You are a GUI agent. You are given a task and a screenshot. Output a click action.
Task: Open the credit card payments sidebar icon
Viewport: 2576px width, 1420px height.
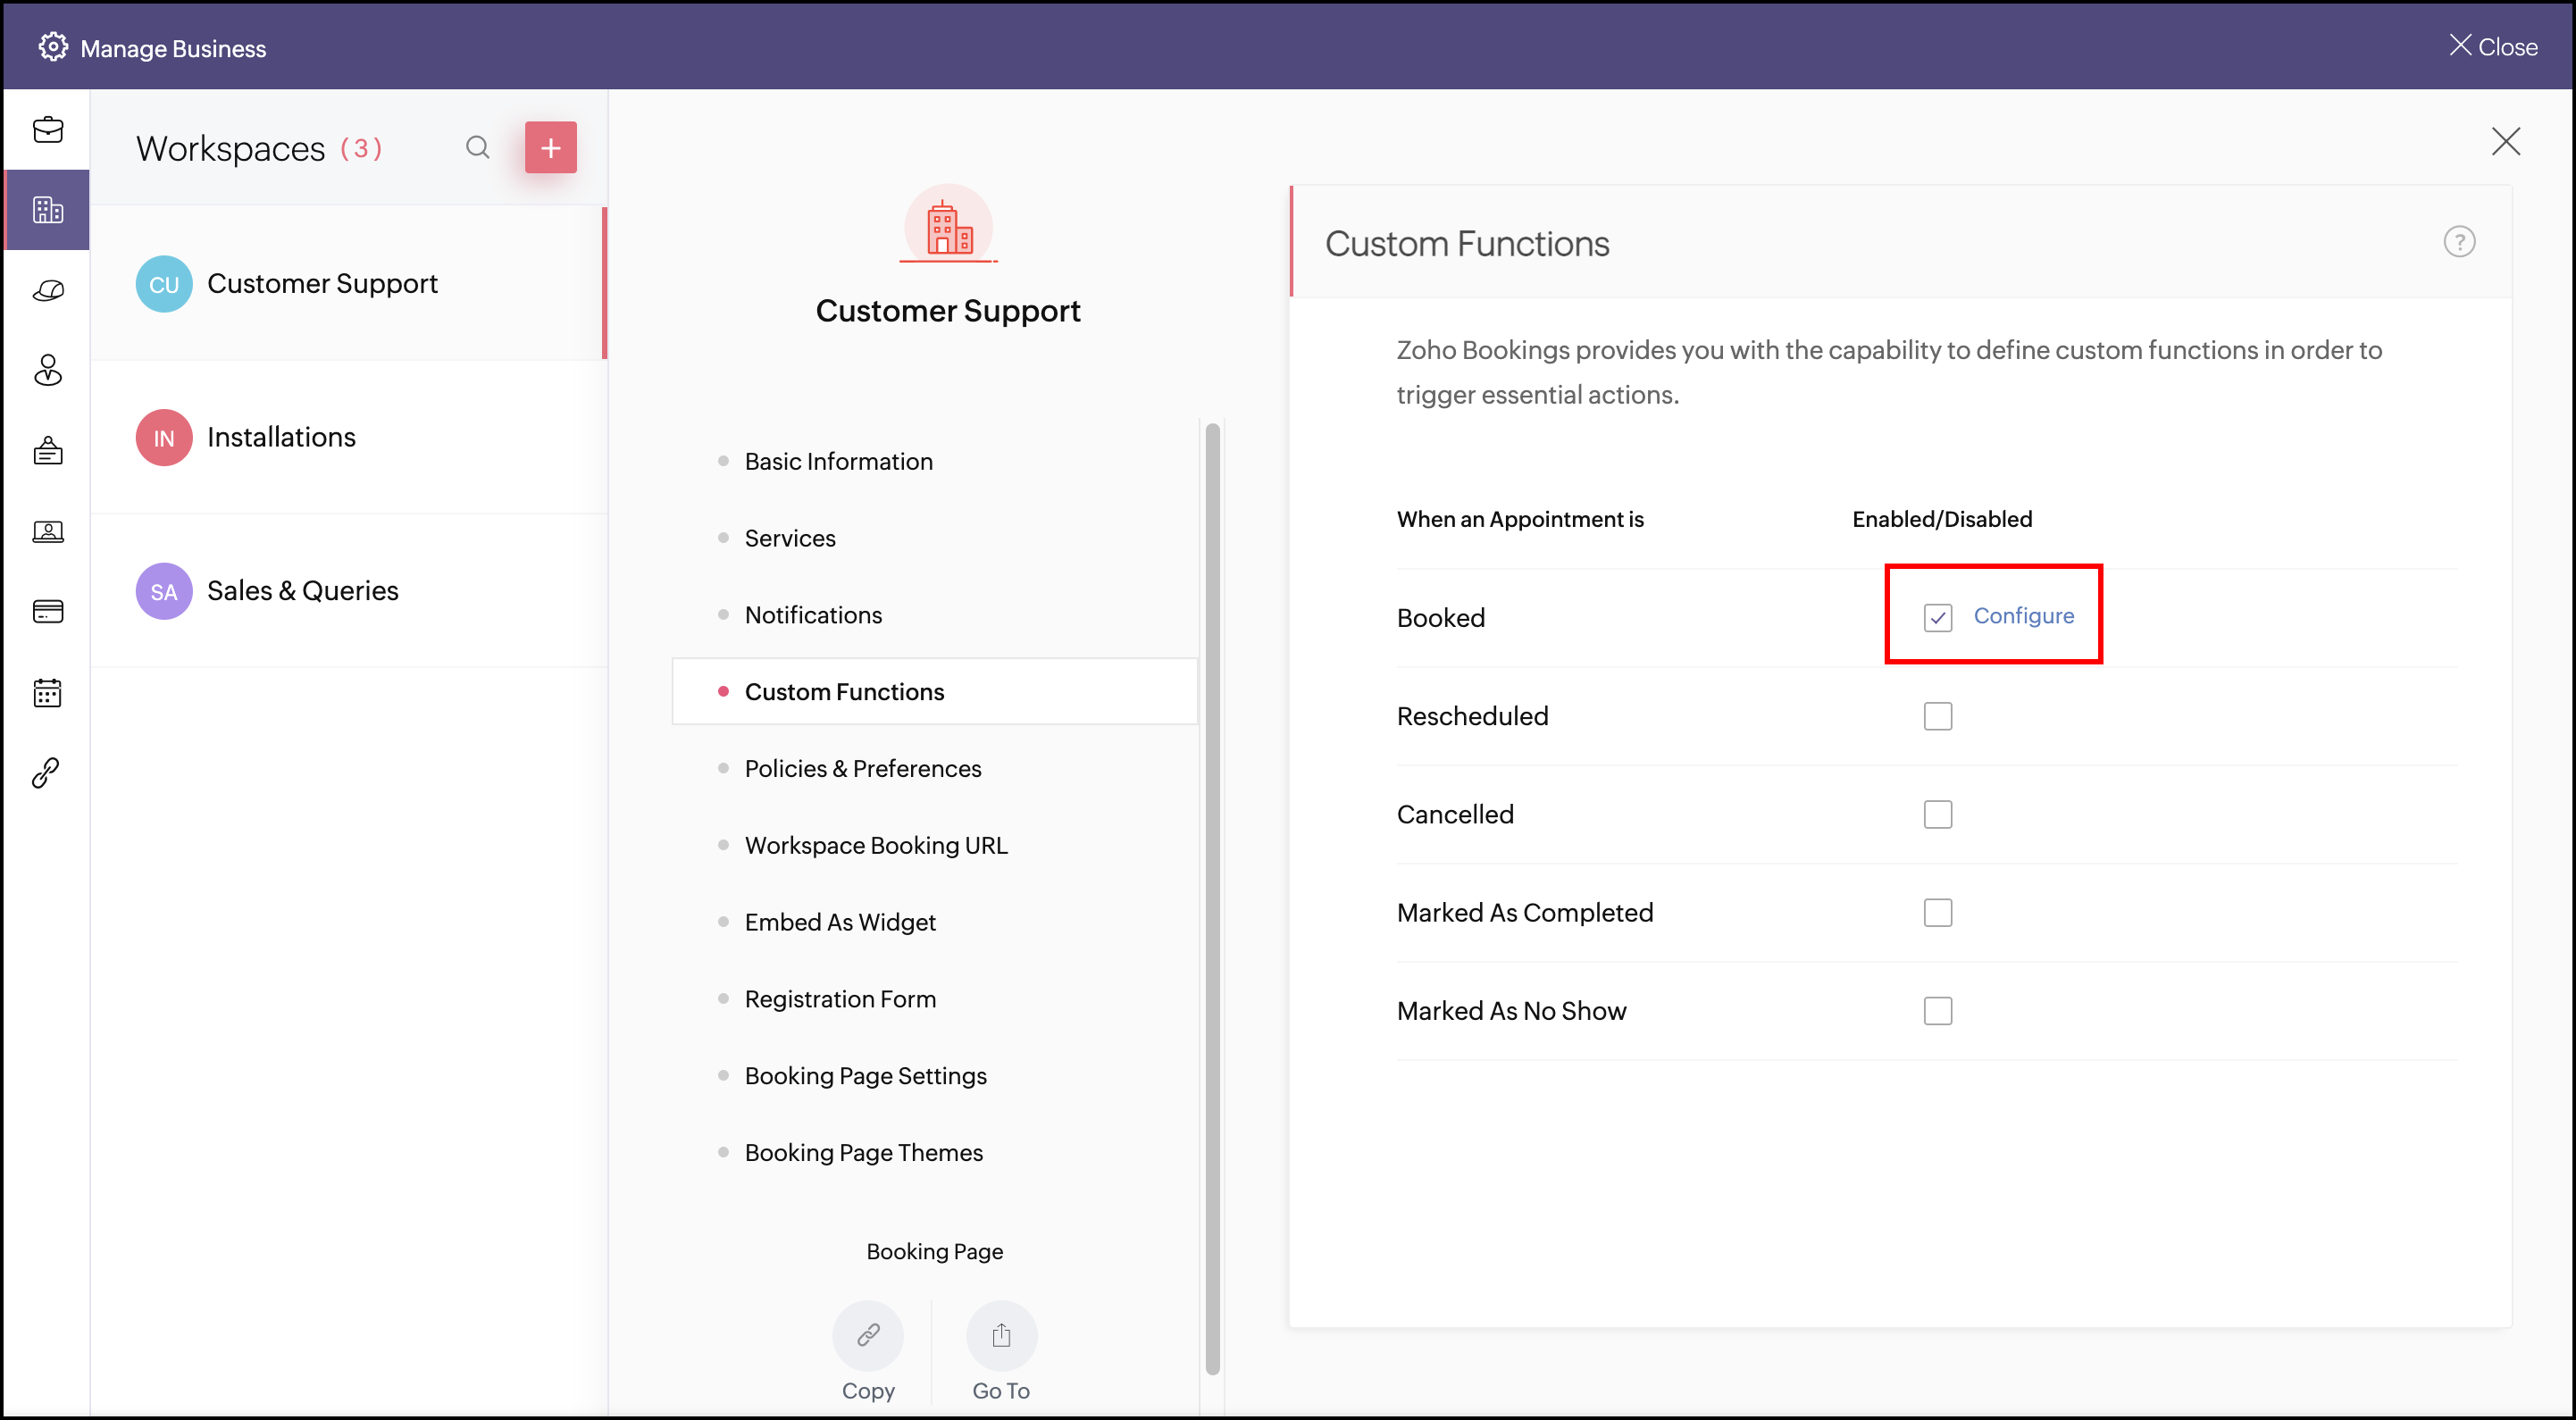click(x=48, y=611)
